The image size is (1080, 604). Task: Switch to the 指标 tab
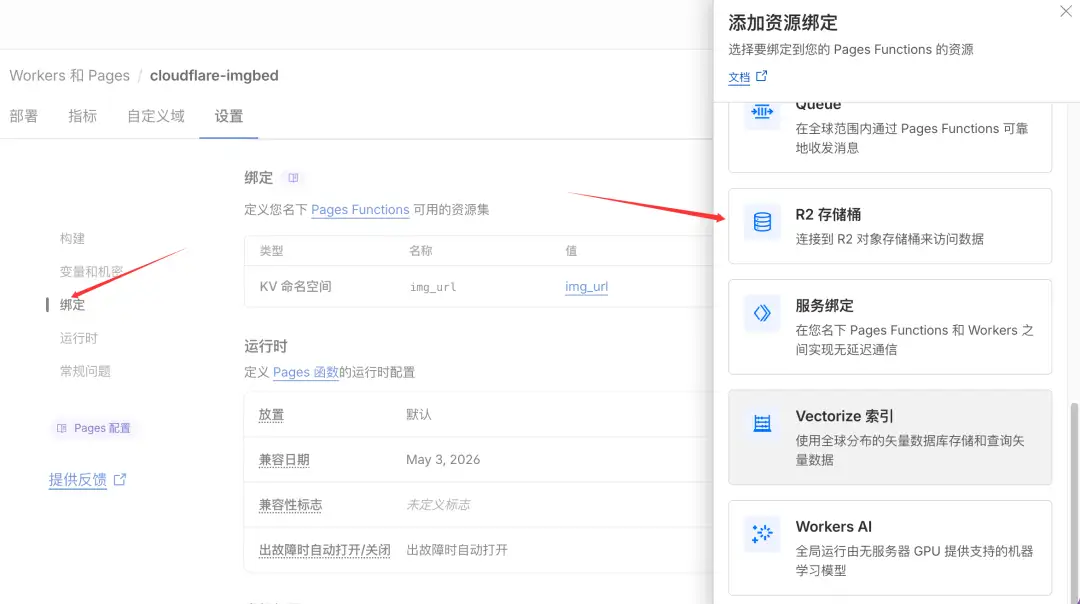[83, 116]
